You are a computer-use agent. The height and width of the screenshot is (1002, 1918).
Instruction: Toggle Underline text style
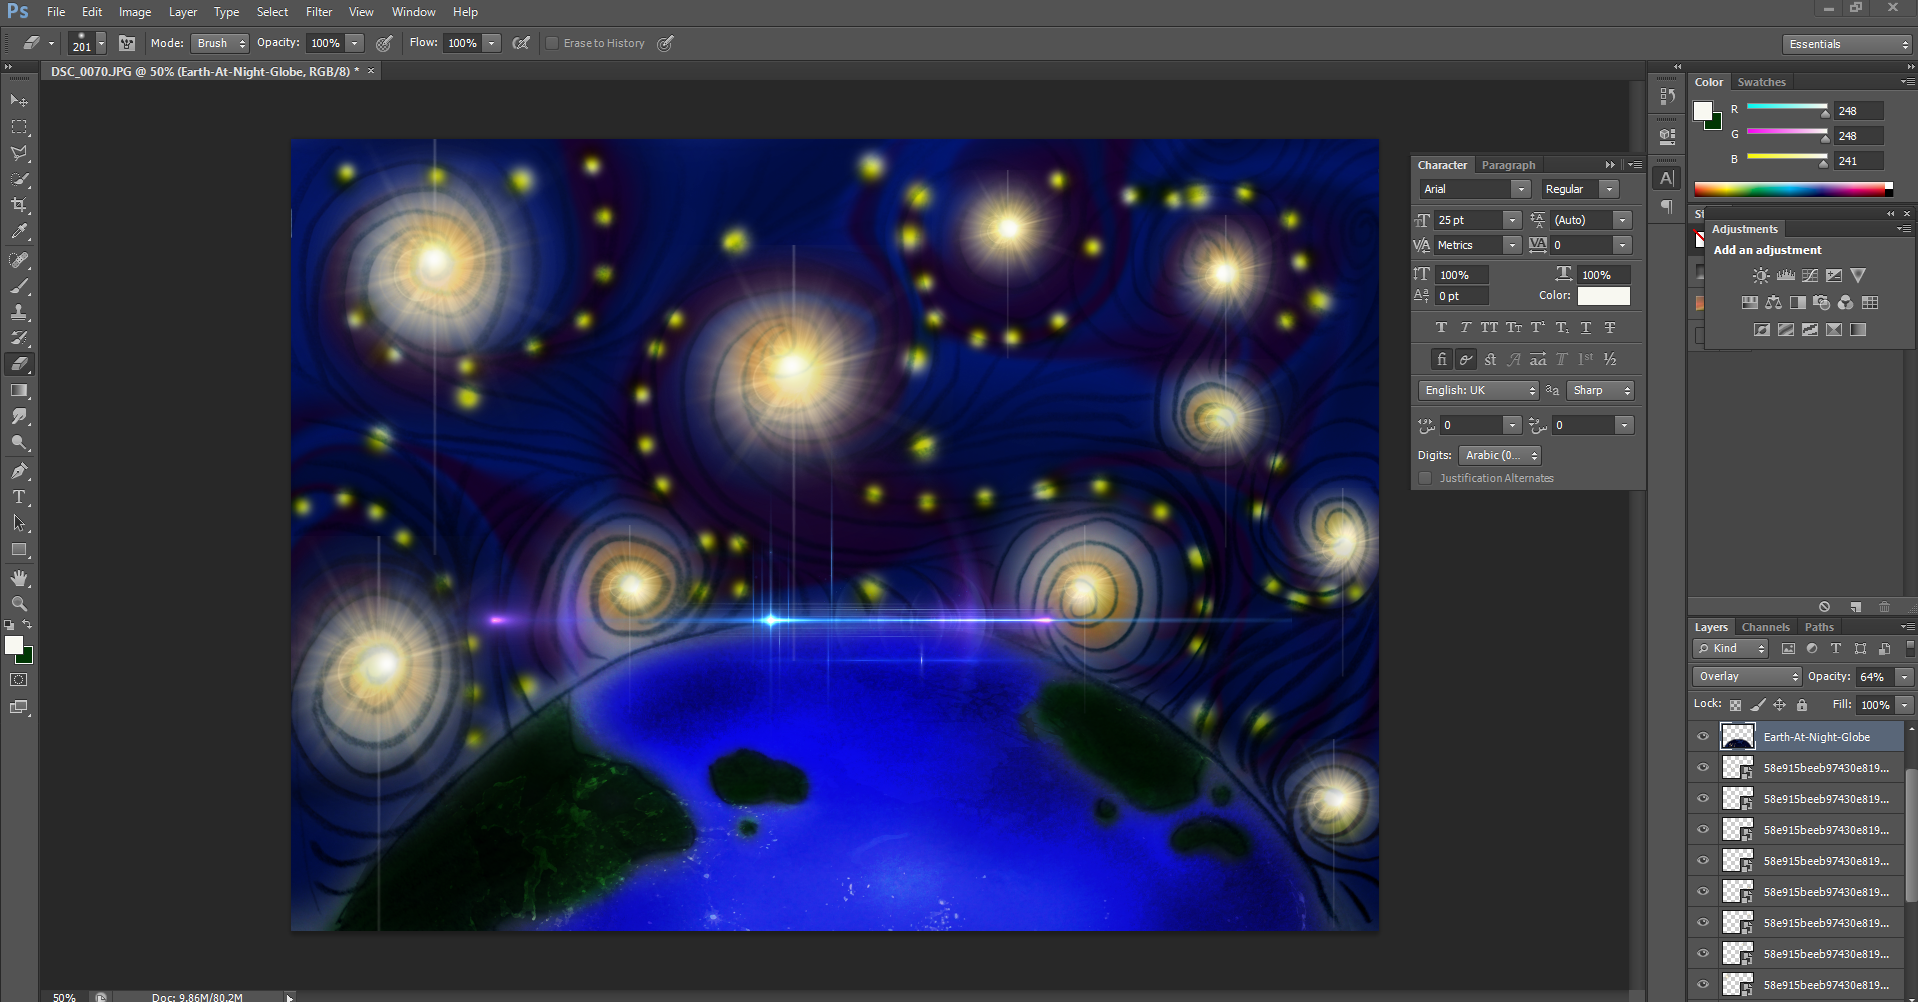tap(1586, 328)
